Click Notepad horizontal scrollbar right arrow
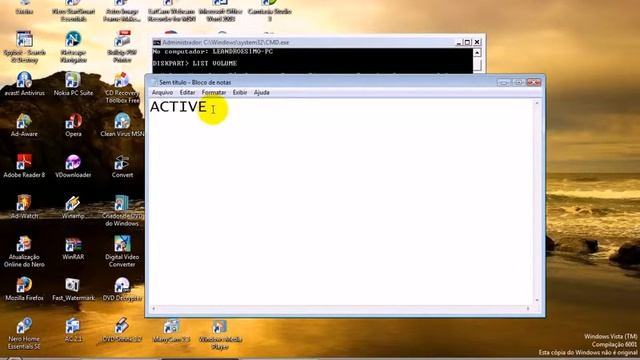The height and width of the screenshot is (360, 640). pos(528,309)
